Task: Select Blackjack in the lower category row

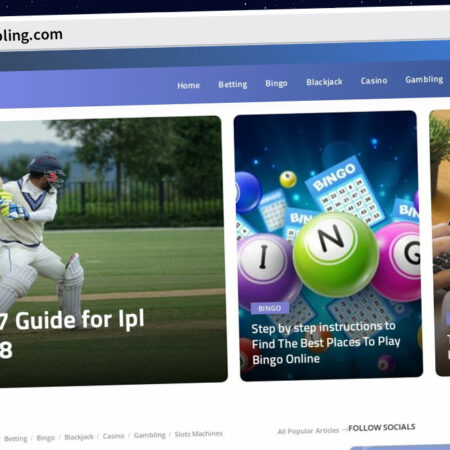Action: [79, 437]
